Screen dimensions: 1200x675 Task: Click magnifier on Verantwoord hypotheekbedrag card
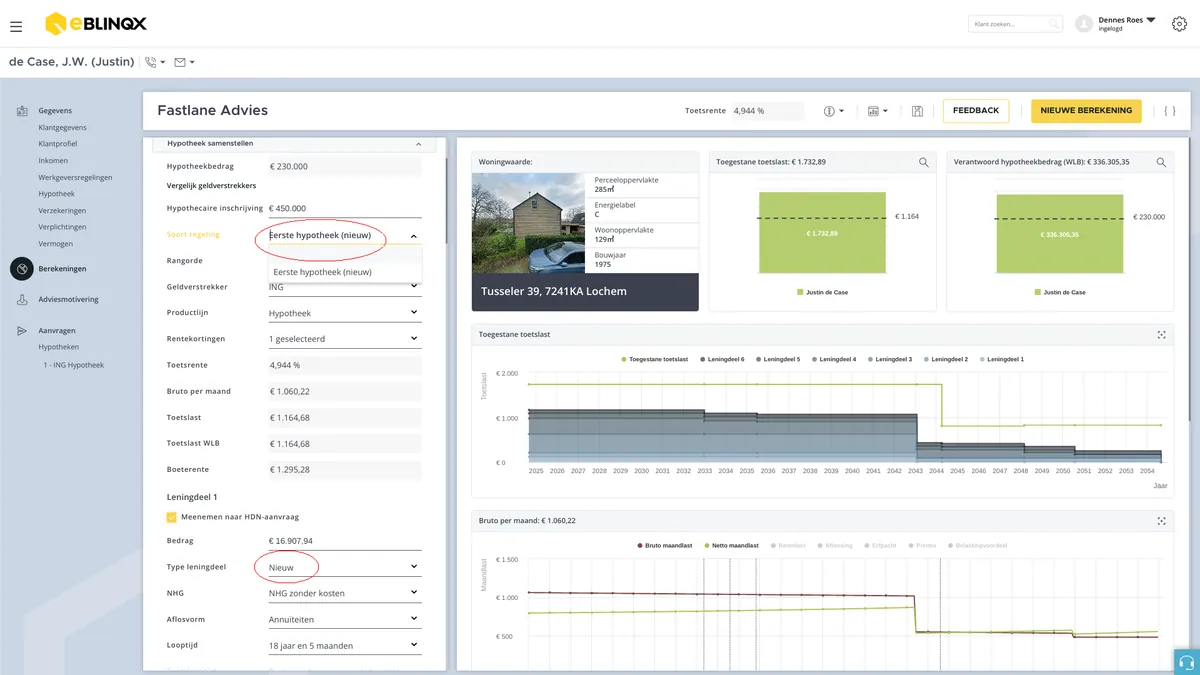(1161, 162)
